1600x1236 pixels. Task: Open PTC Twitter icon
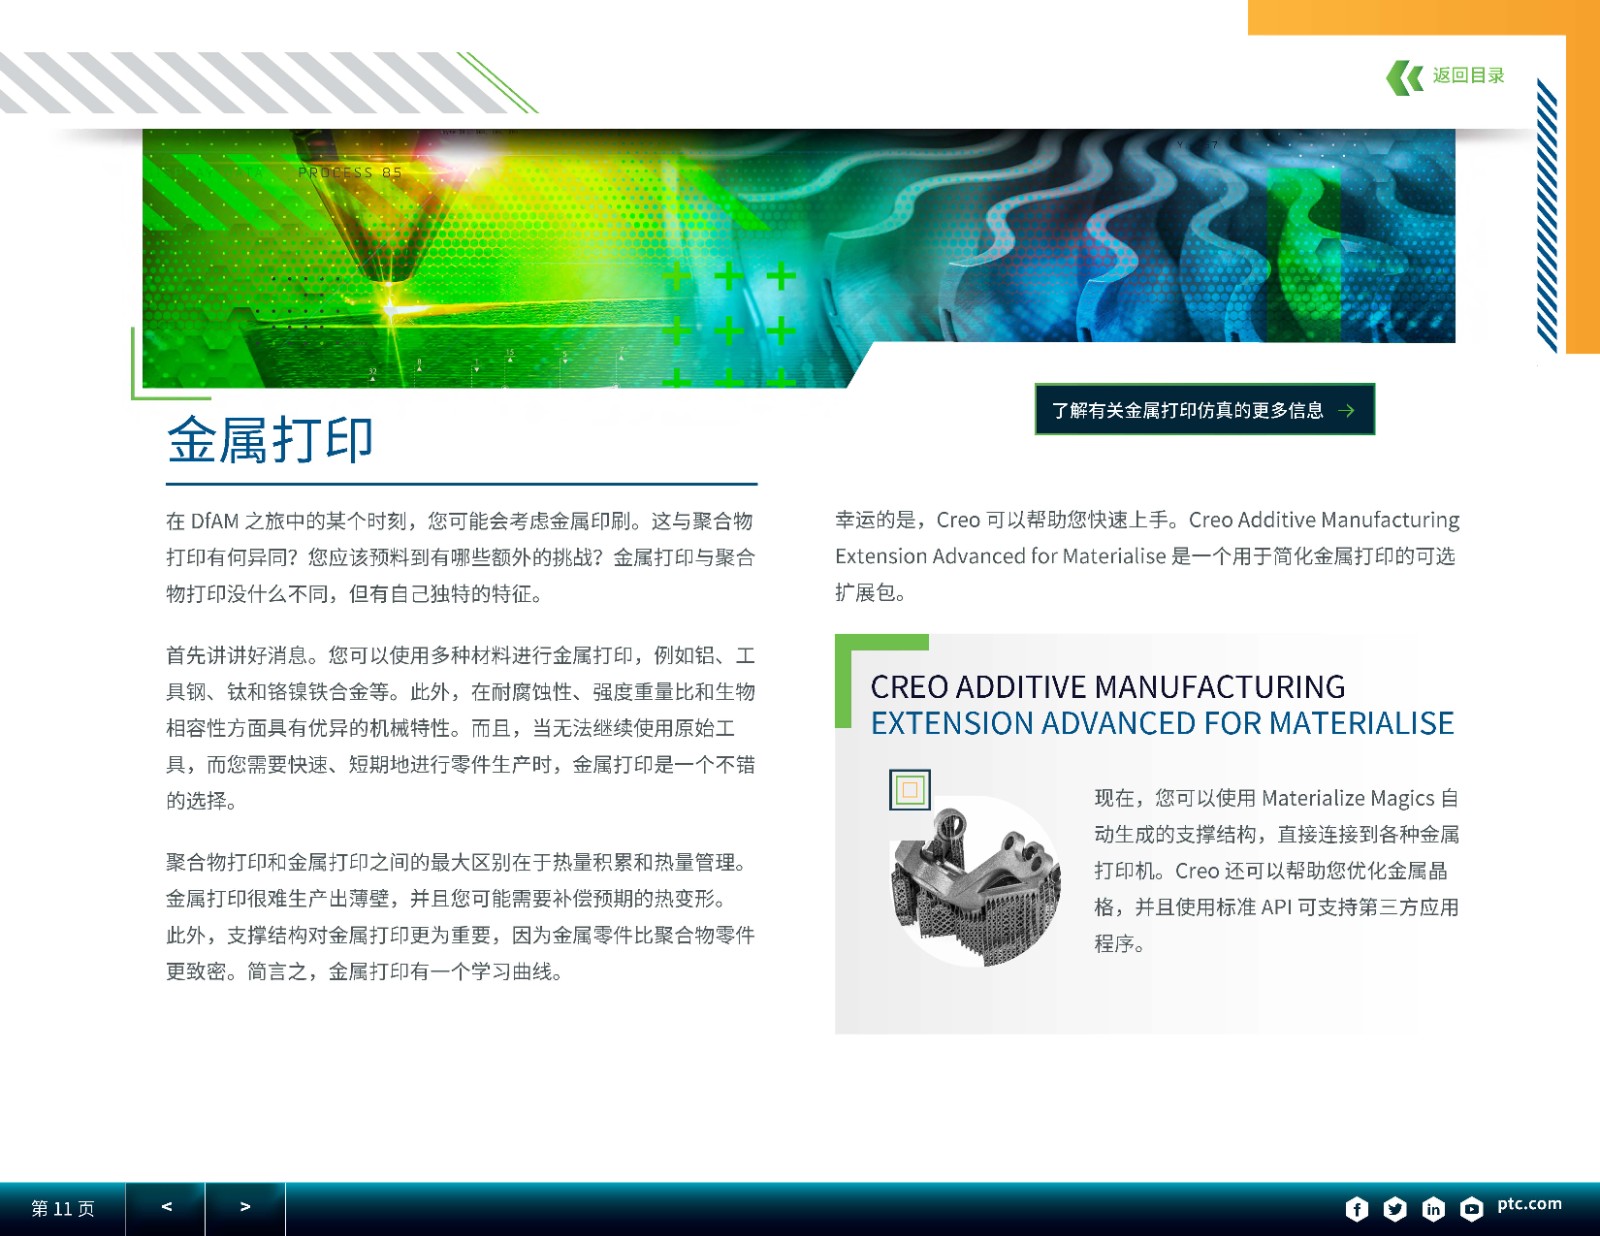tap(1395, 1209)
